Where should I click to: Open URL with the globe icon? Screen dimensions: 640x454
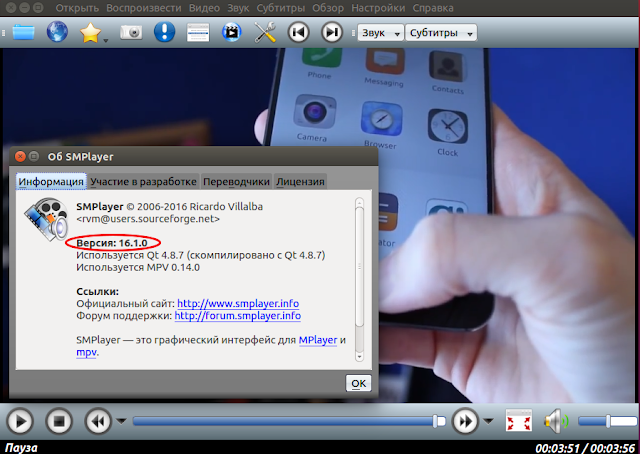point(57,32)
